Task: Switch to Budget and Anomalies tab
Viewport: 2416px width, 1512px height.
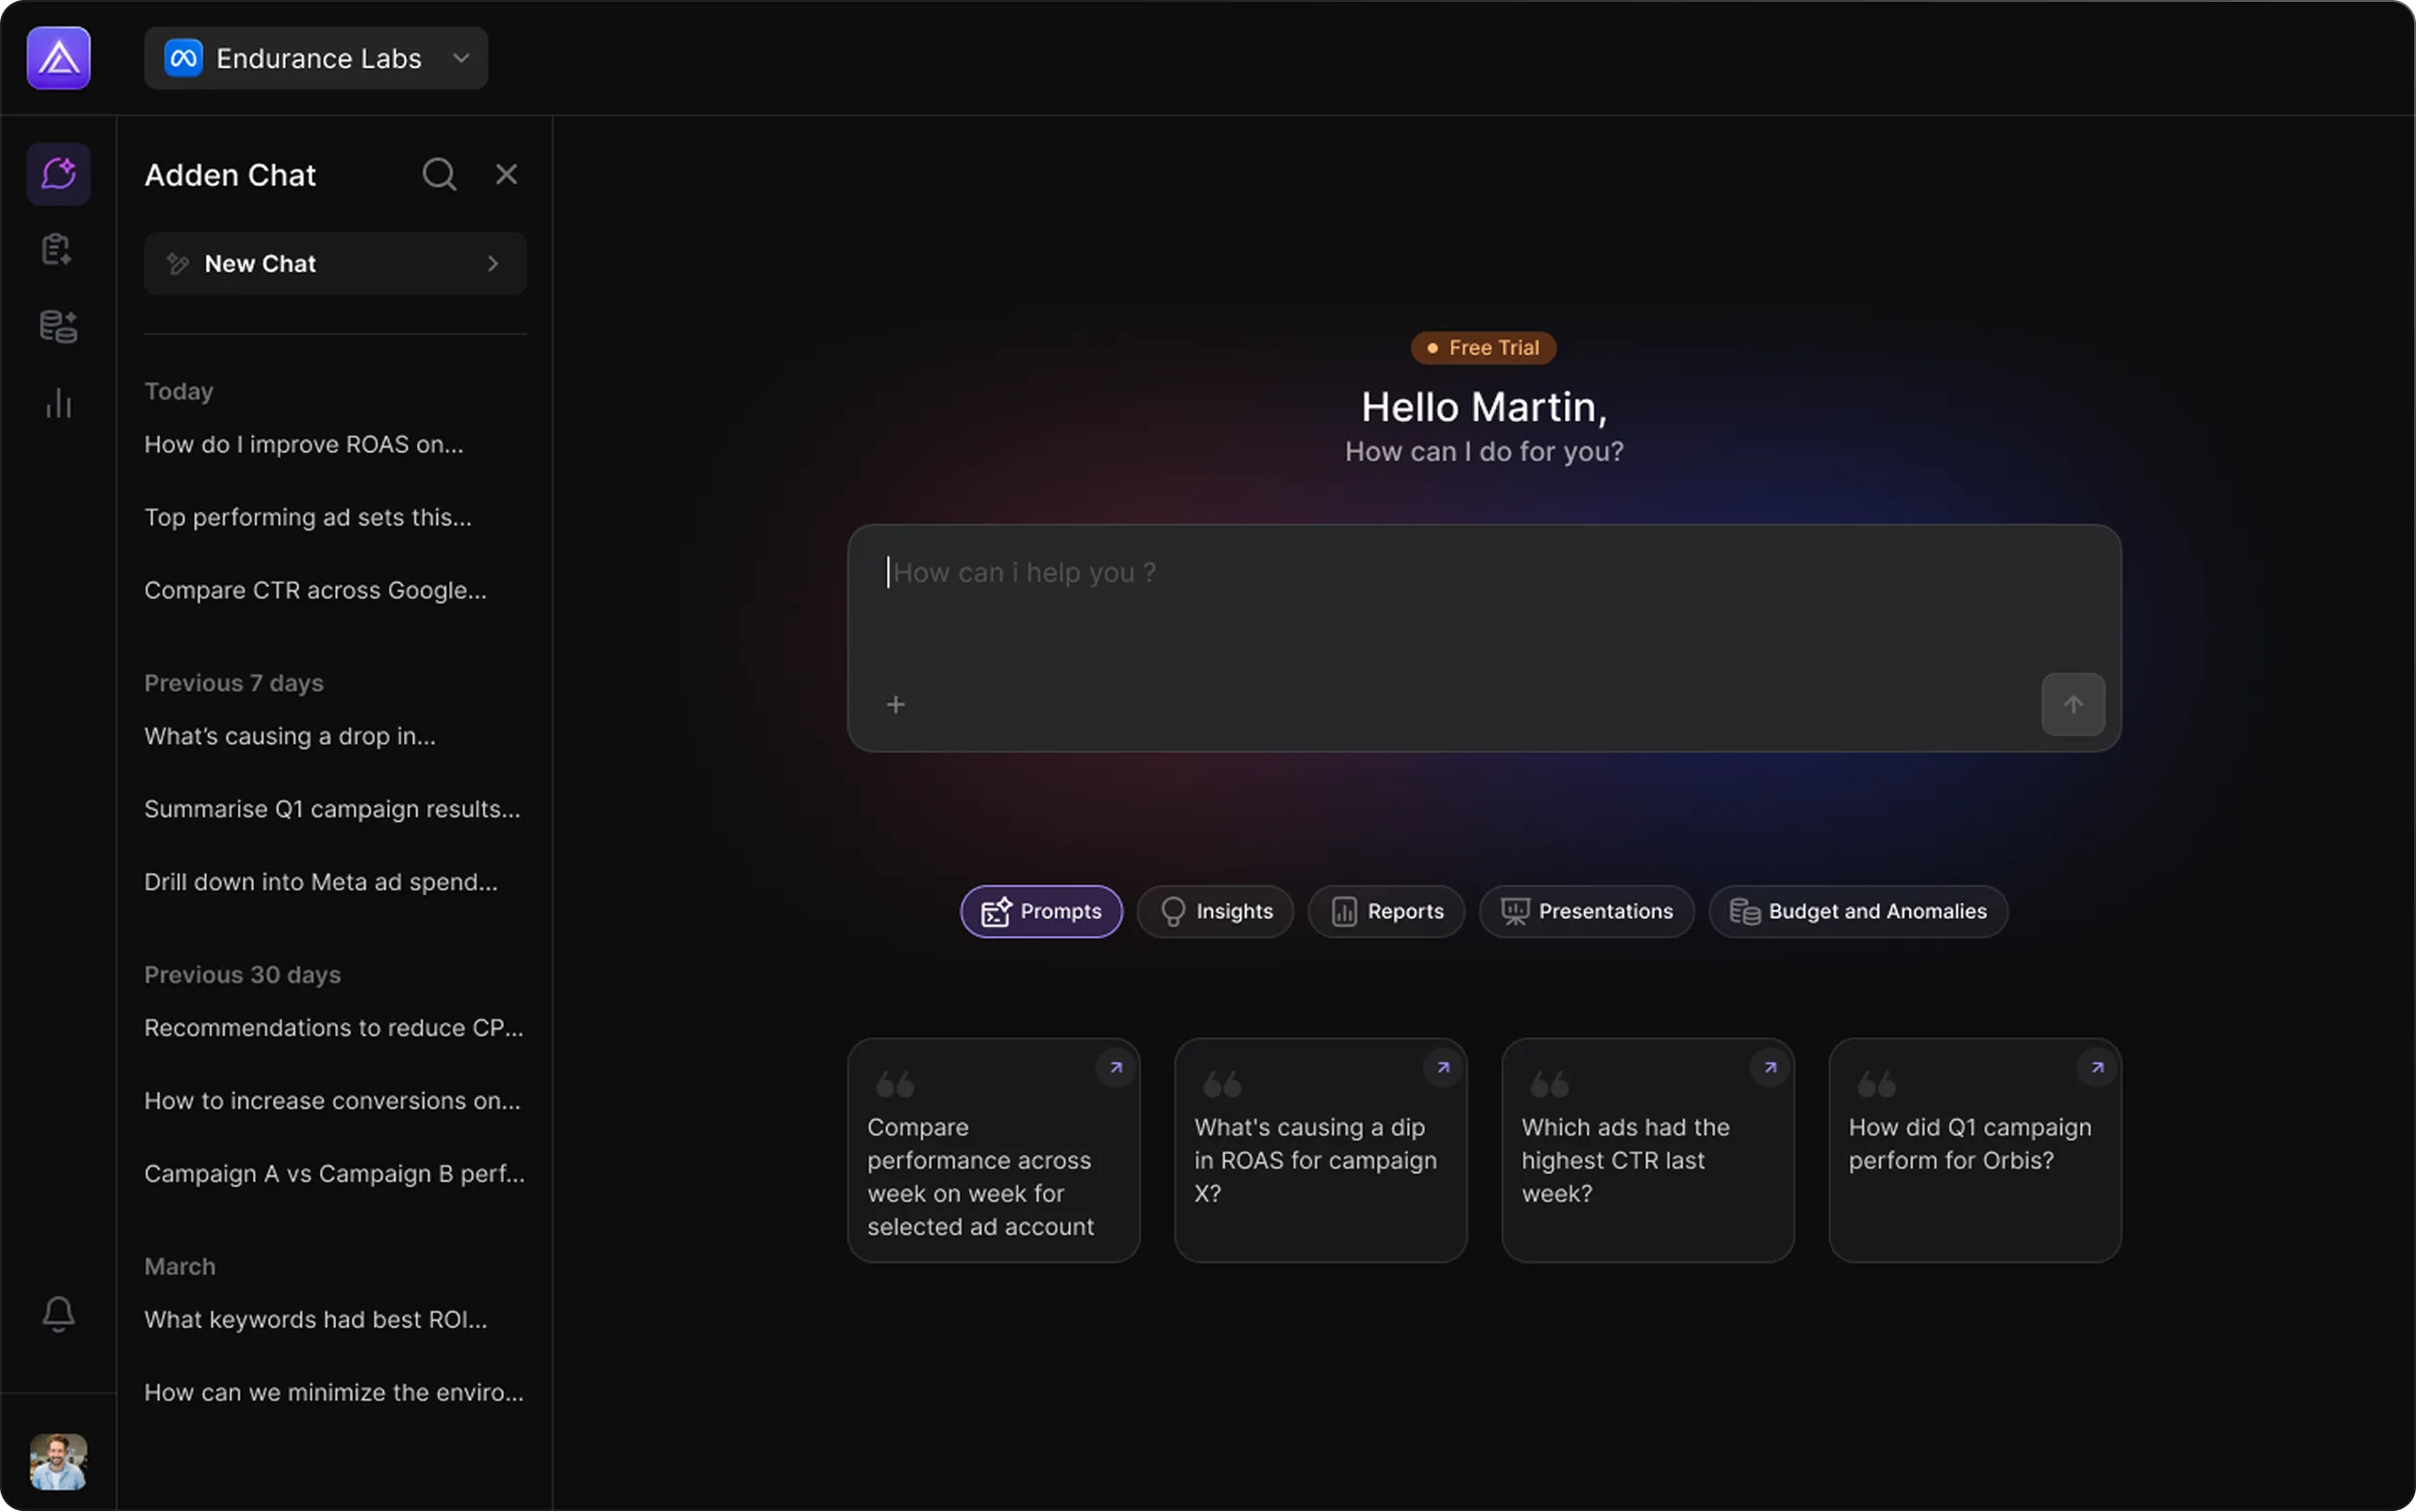Action: (x=1858, y=911)
